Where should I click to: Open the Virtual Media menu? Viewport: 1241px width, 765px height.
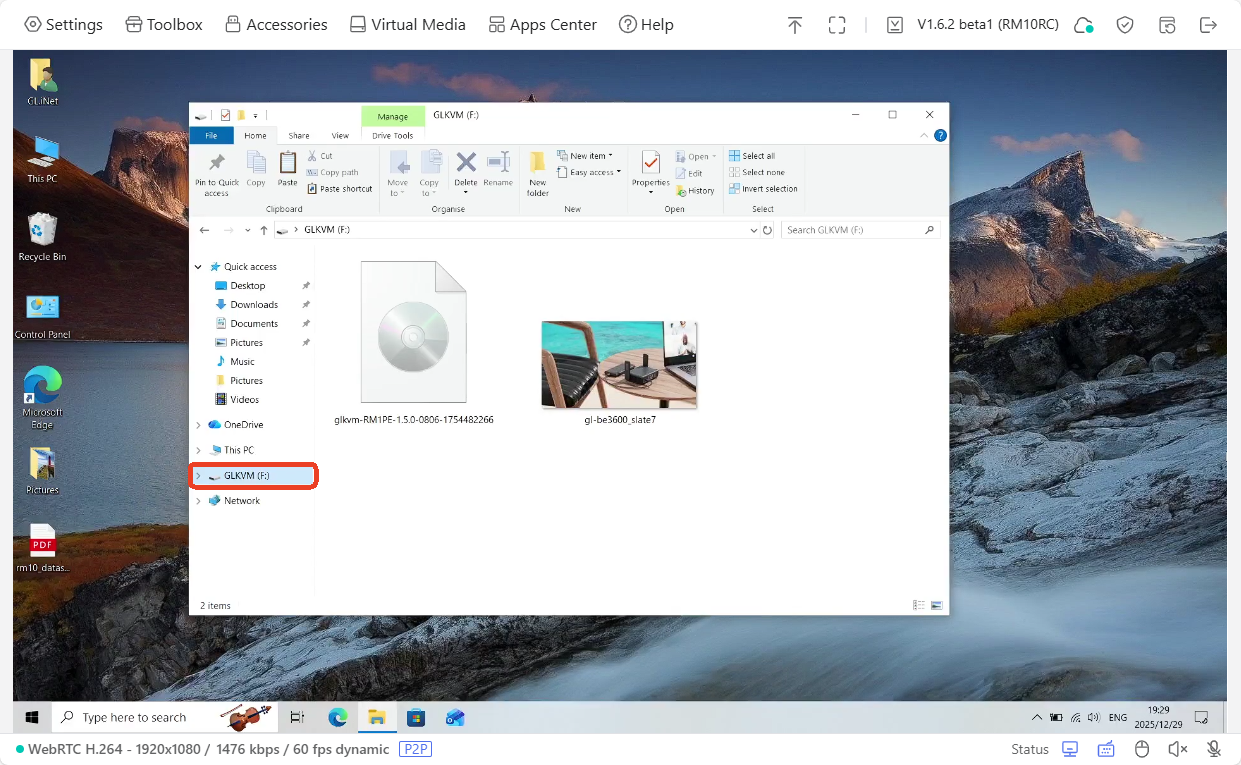407,25
